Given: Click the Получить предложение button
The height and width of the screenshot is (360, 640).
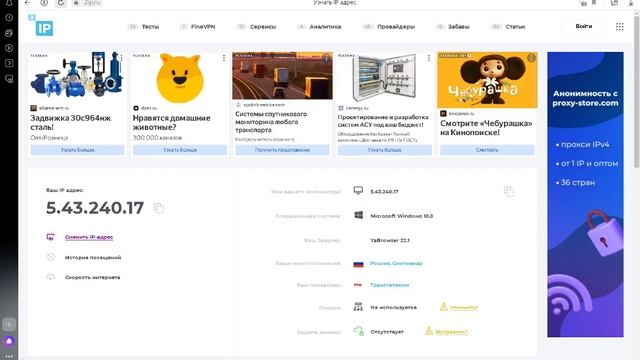Looking at the screenshot, I should pyautogui.click(x=282, y=150).
